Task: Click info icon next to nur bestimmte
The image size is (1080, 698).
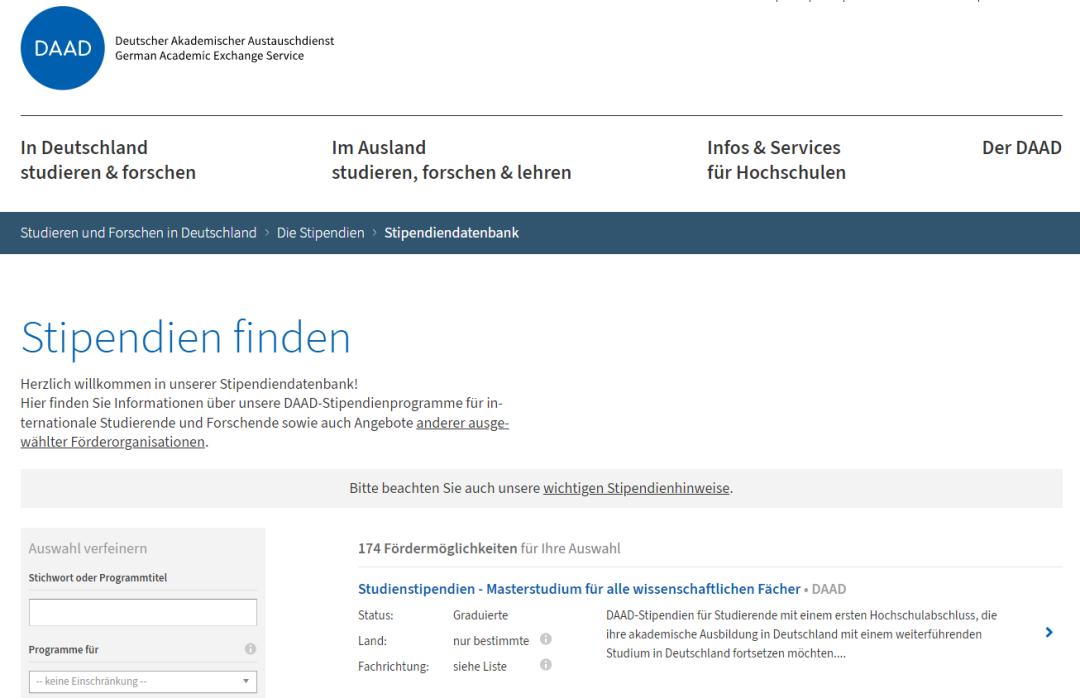Action: point(546,640)
